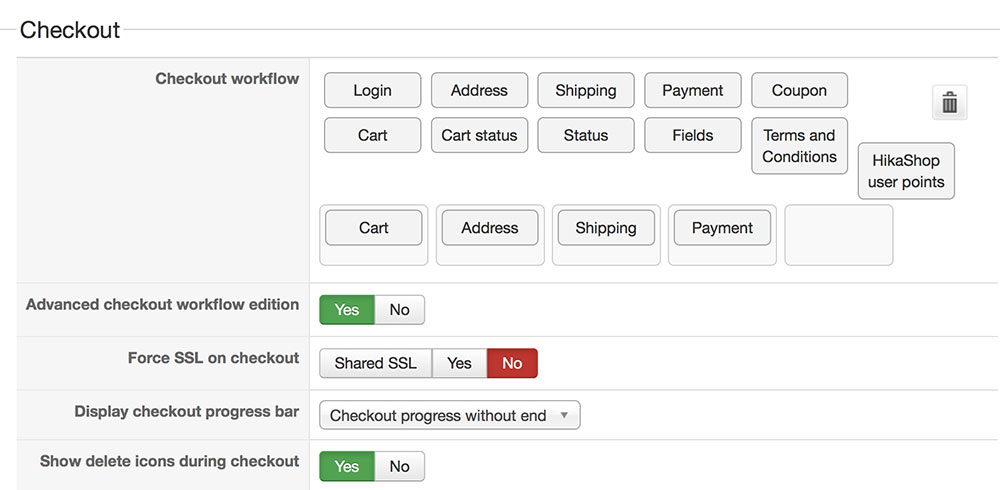Click the red No for Force SSL
Viewport: 1000px width, 490px height.
coord(512,363)
